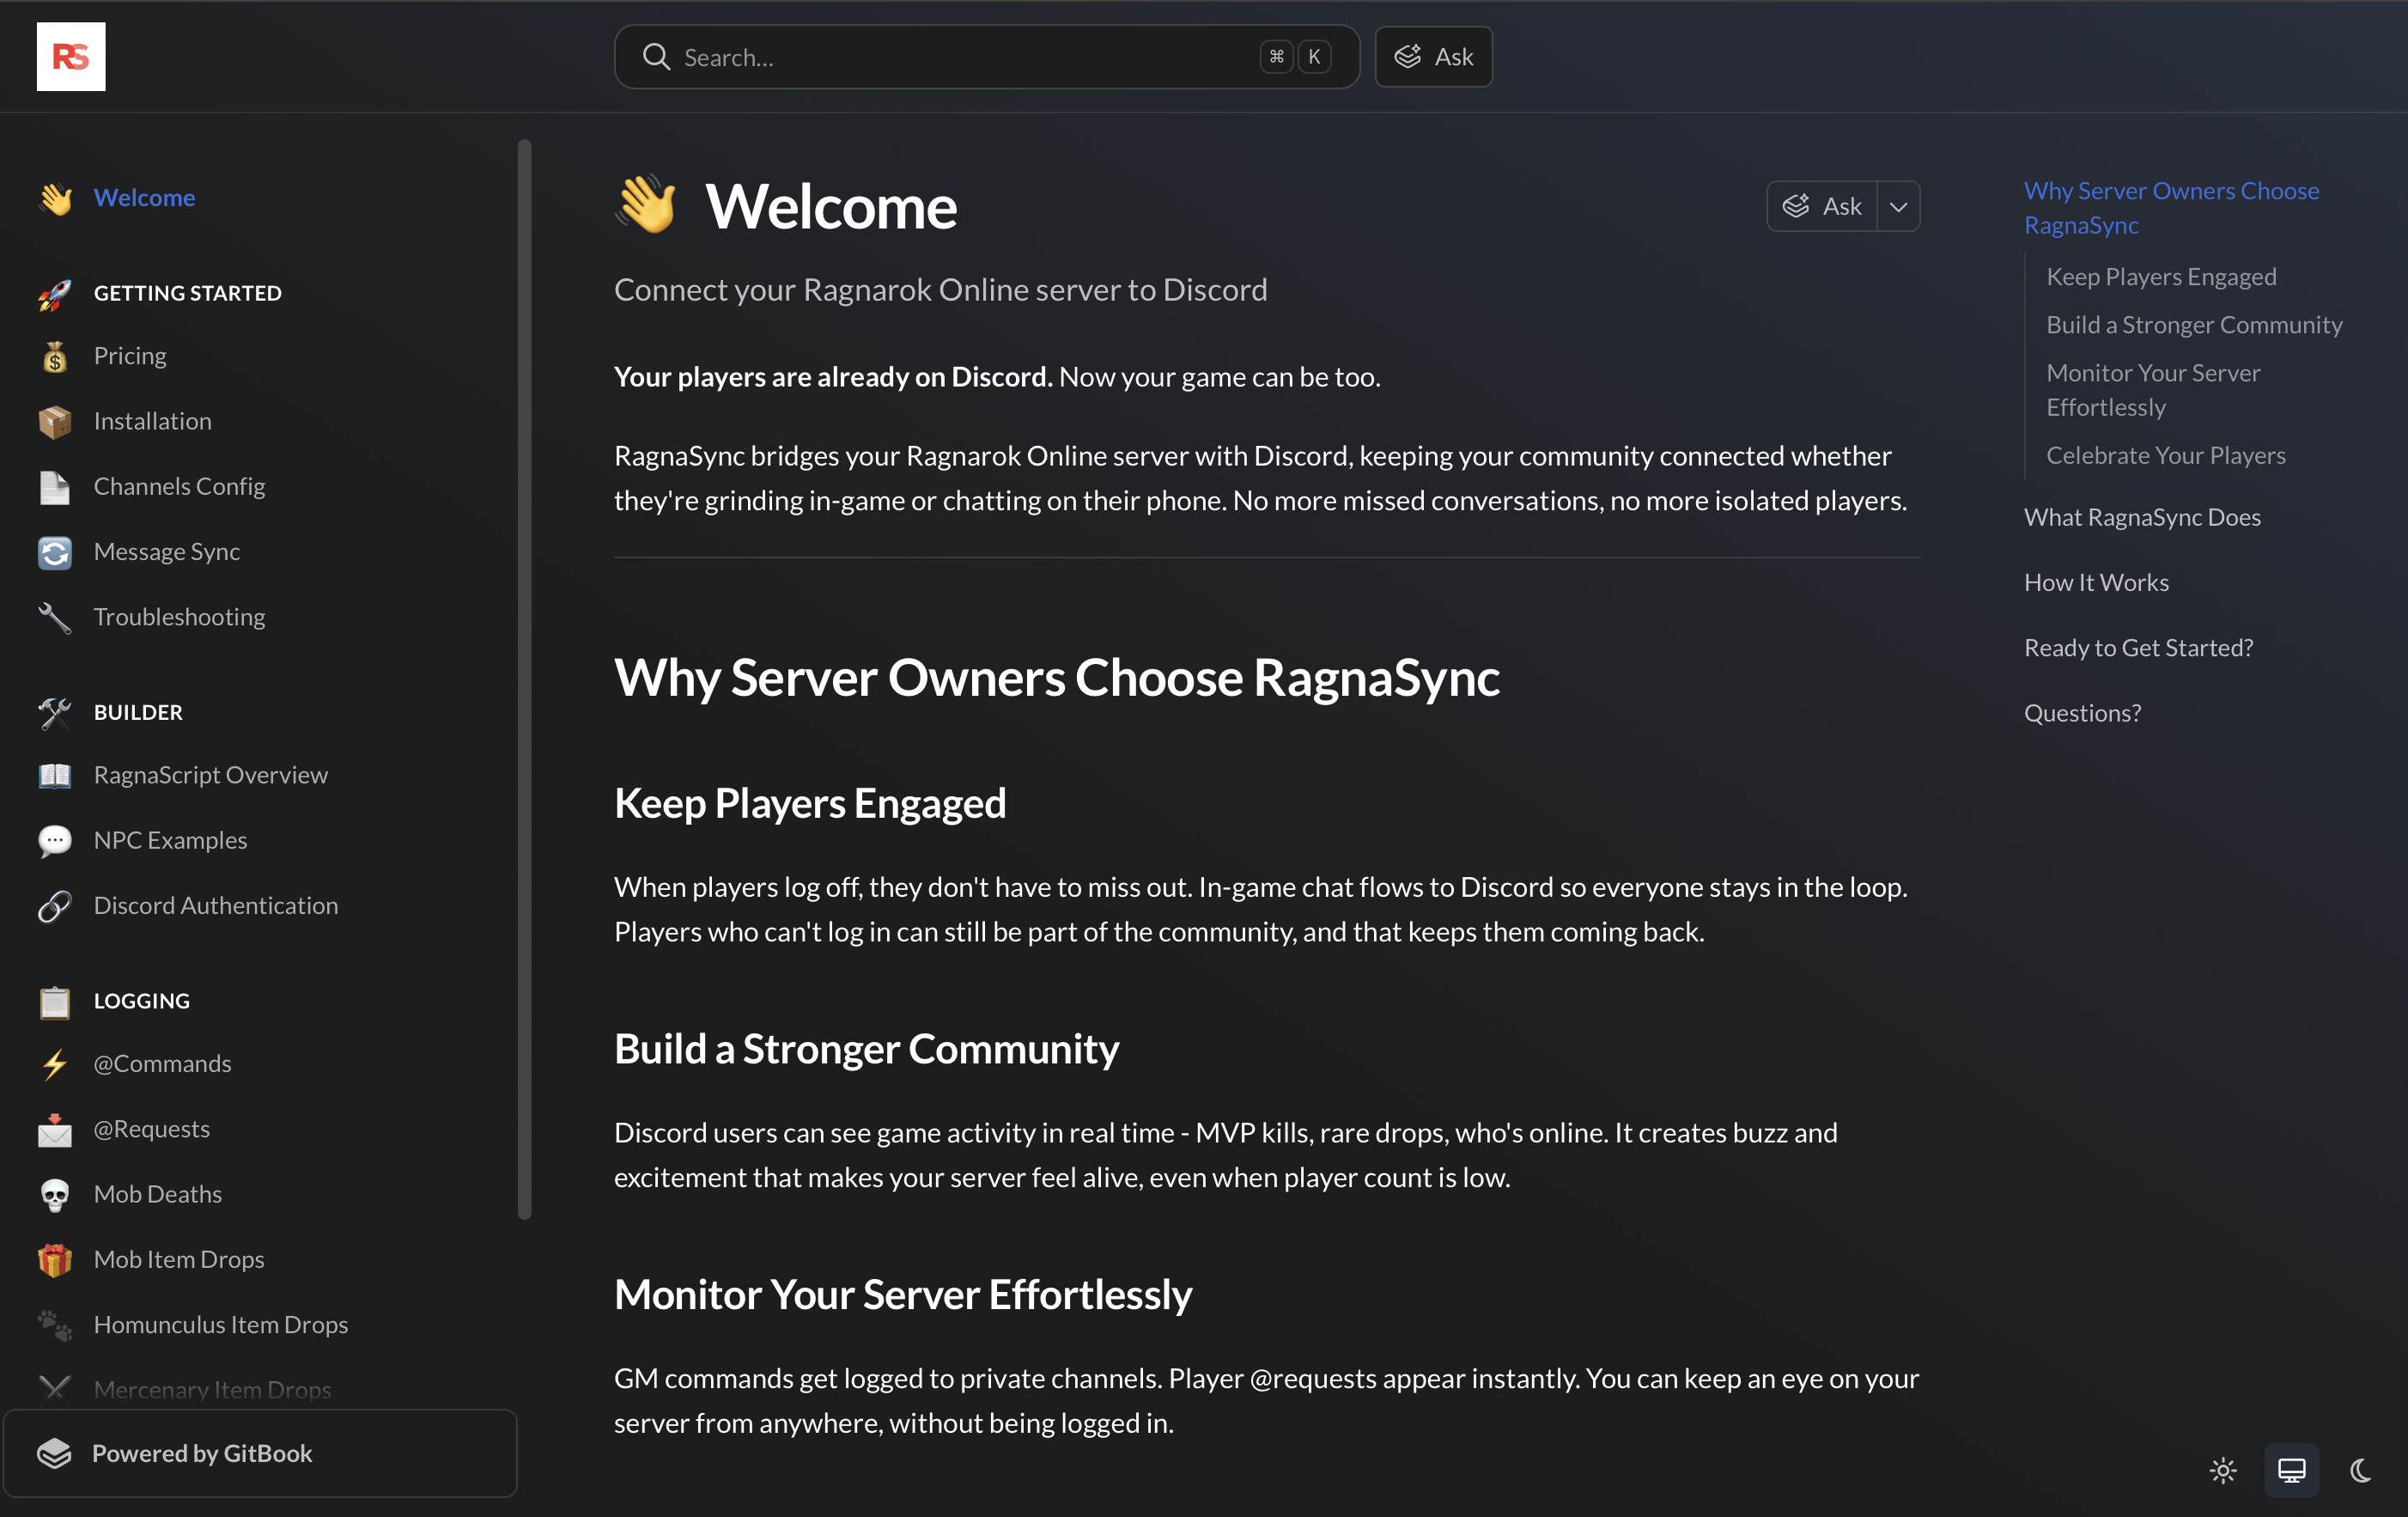This screenshot has height=1517, width=2408.
Task: Click the Message Sync refresh icon
Action: click(x=55, y=551)
